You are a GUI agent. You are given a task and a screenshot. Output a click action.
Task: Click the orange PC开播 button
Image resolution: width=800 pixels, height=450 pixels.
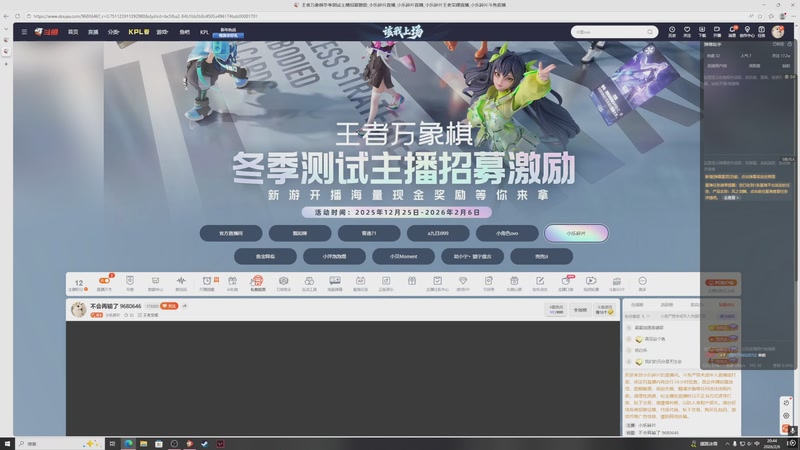click(721, 283)
